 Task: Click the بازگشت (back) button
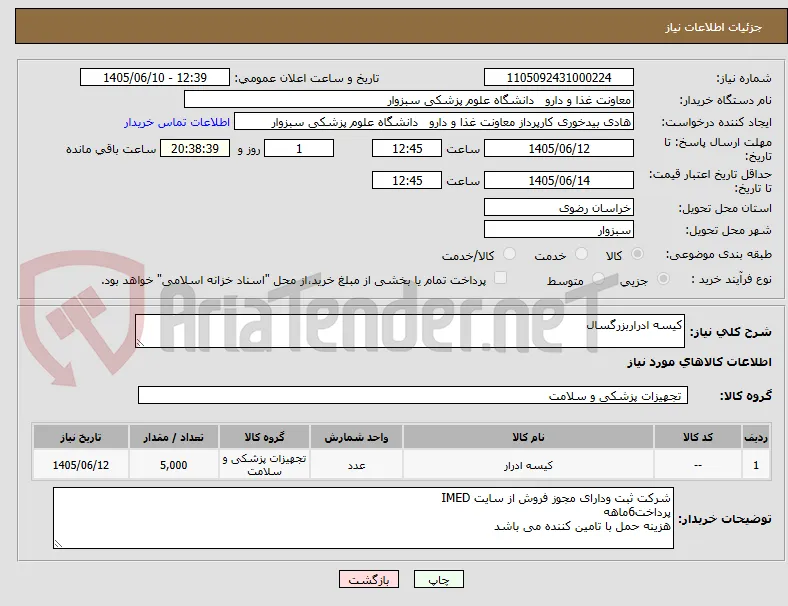point(369,579)
